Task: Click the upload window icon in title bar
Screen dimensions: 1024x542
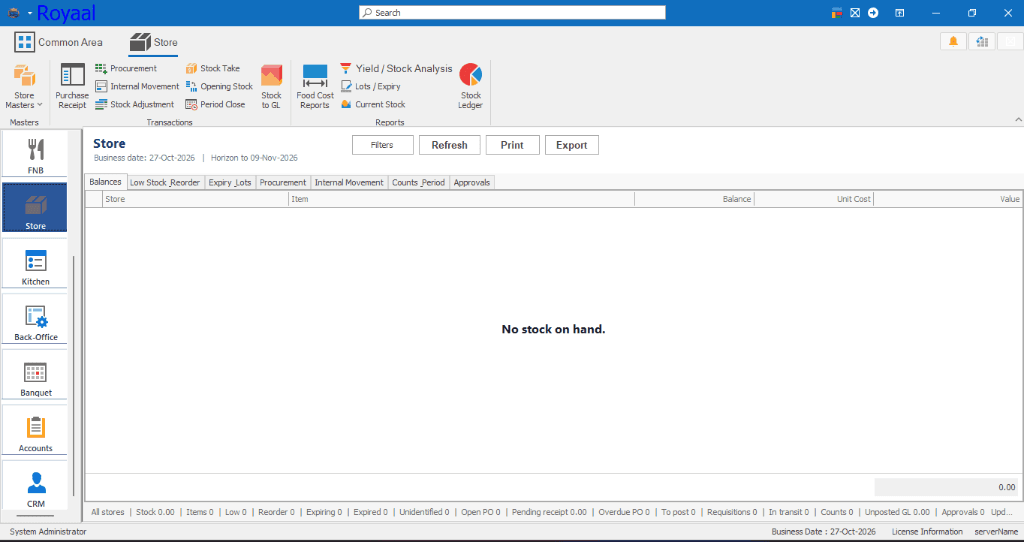Action: pos(900,12)
